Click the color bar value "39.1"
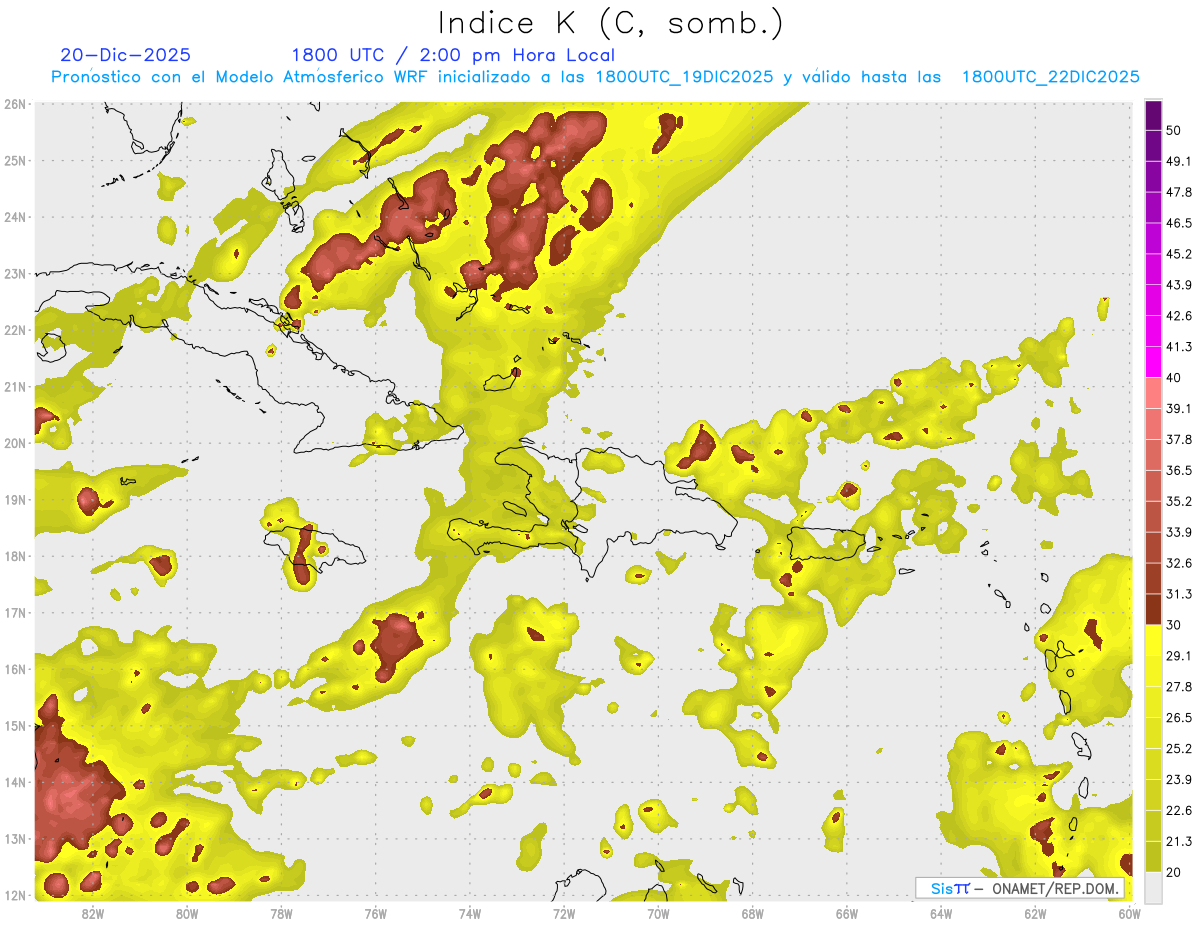This screenshot has width=1200, height=927. click(x=1179, y=409)
